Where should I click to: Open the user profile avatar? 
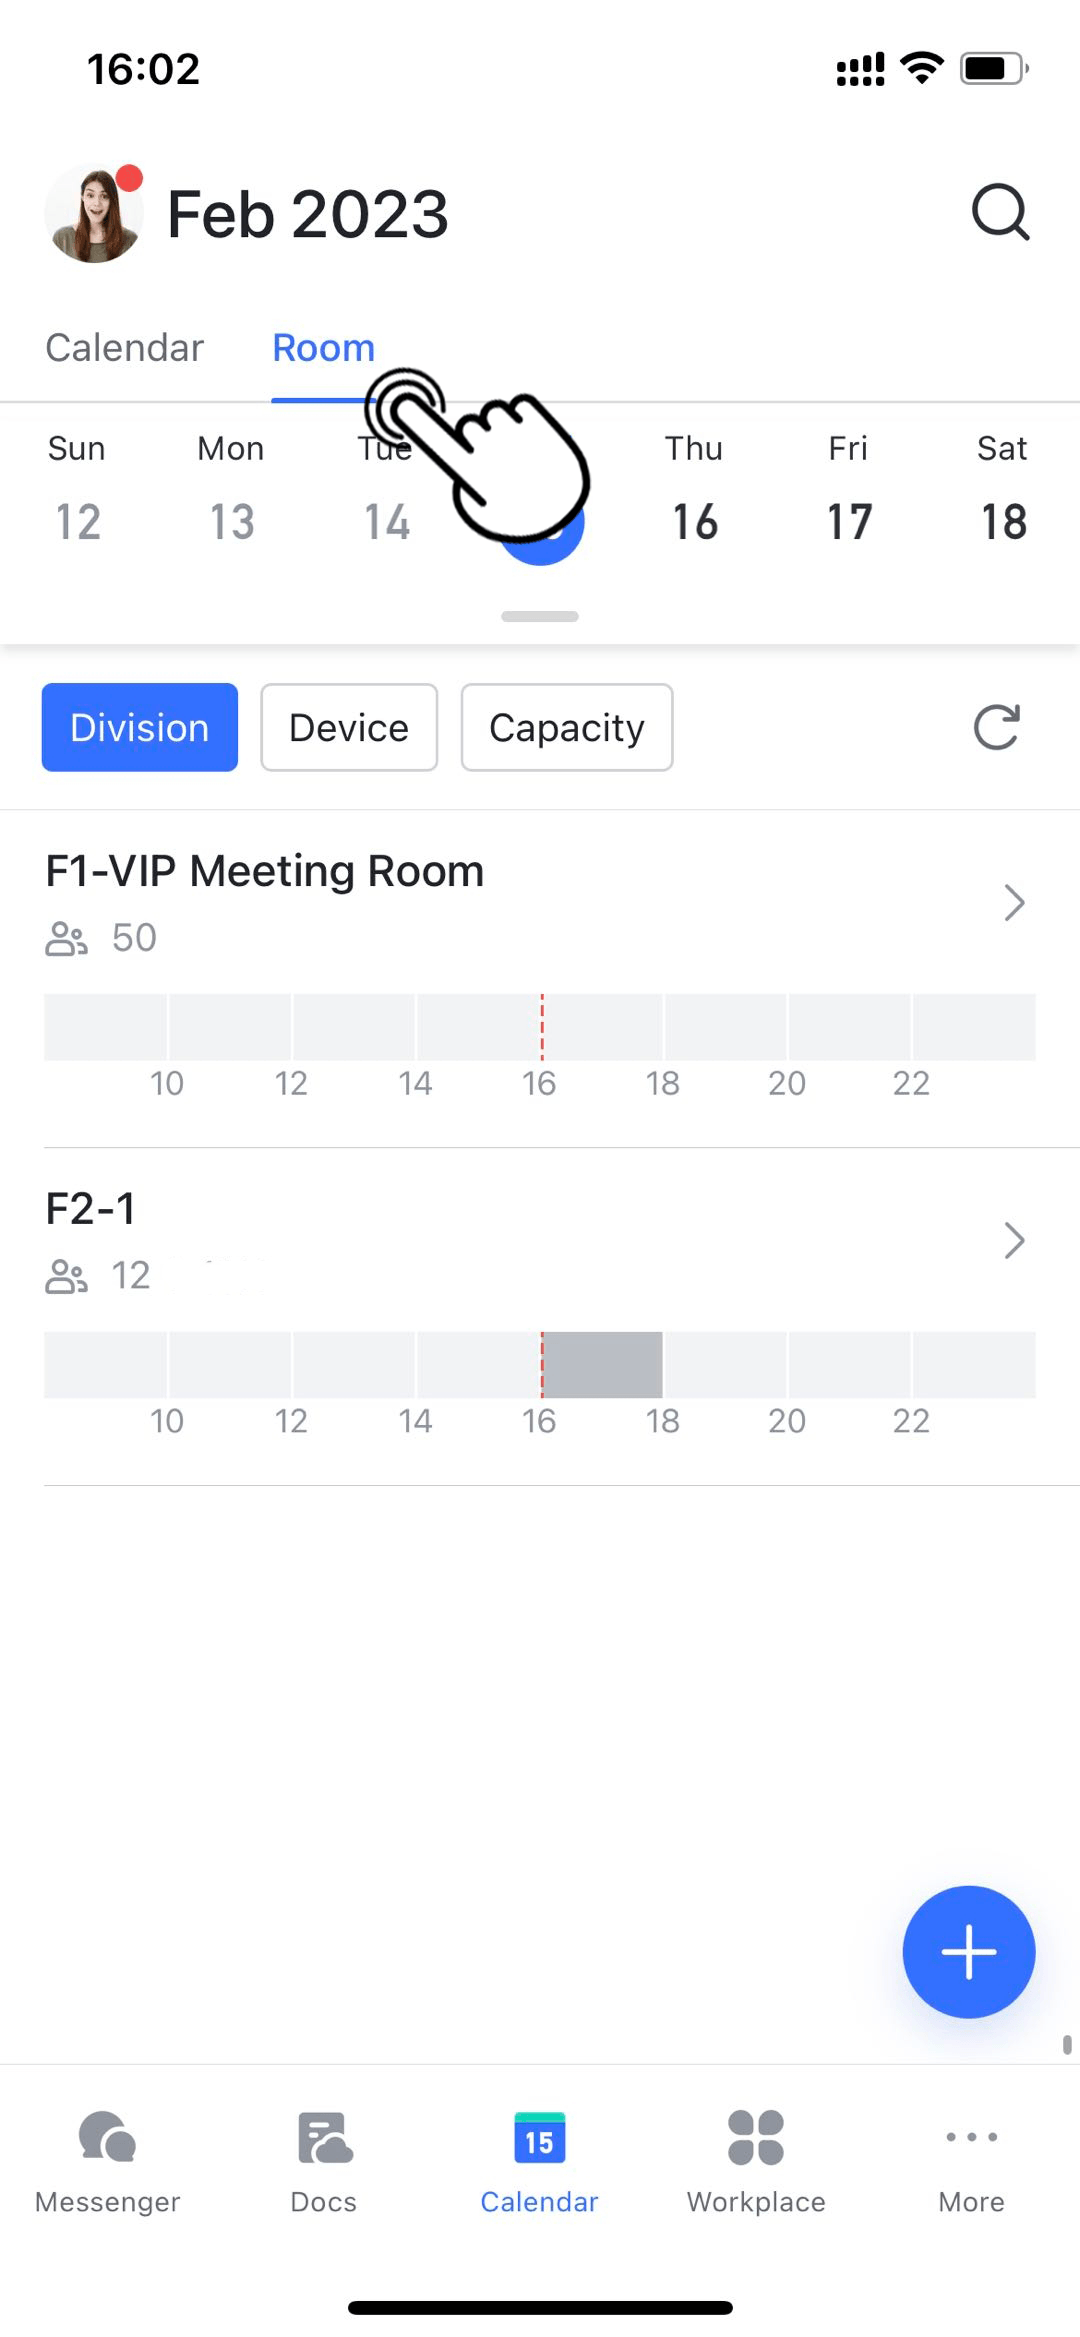click(x=94, y=214)
